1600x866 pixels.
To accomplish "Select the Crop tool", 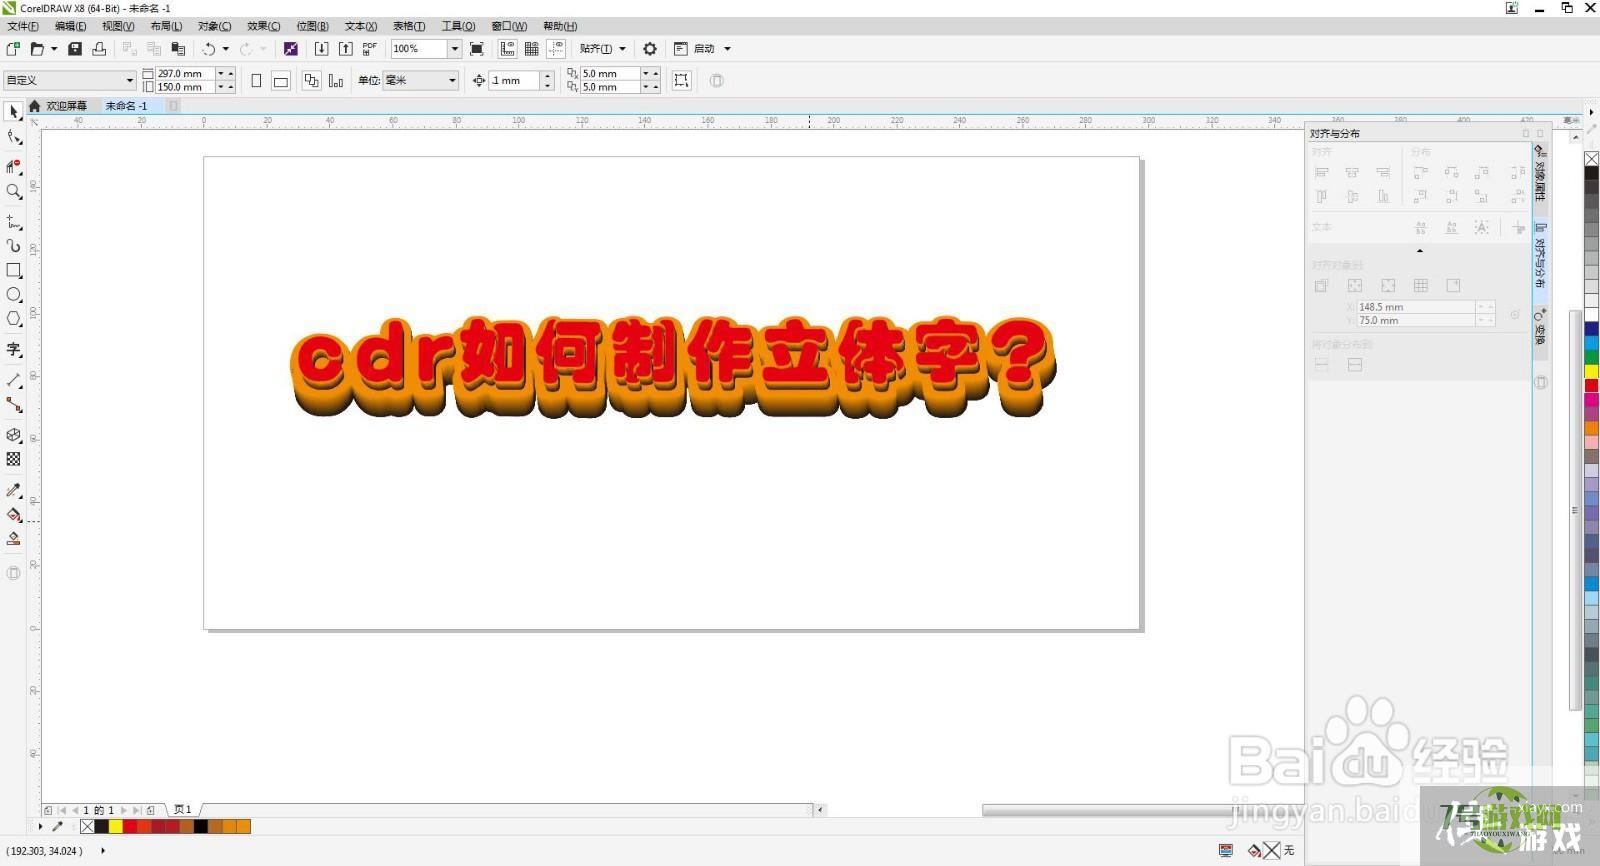I will pyautogui.click(x=14, y=166).
